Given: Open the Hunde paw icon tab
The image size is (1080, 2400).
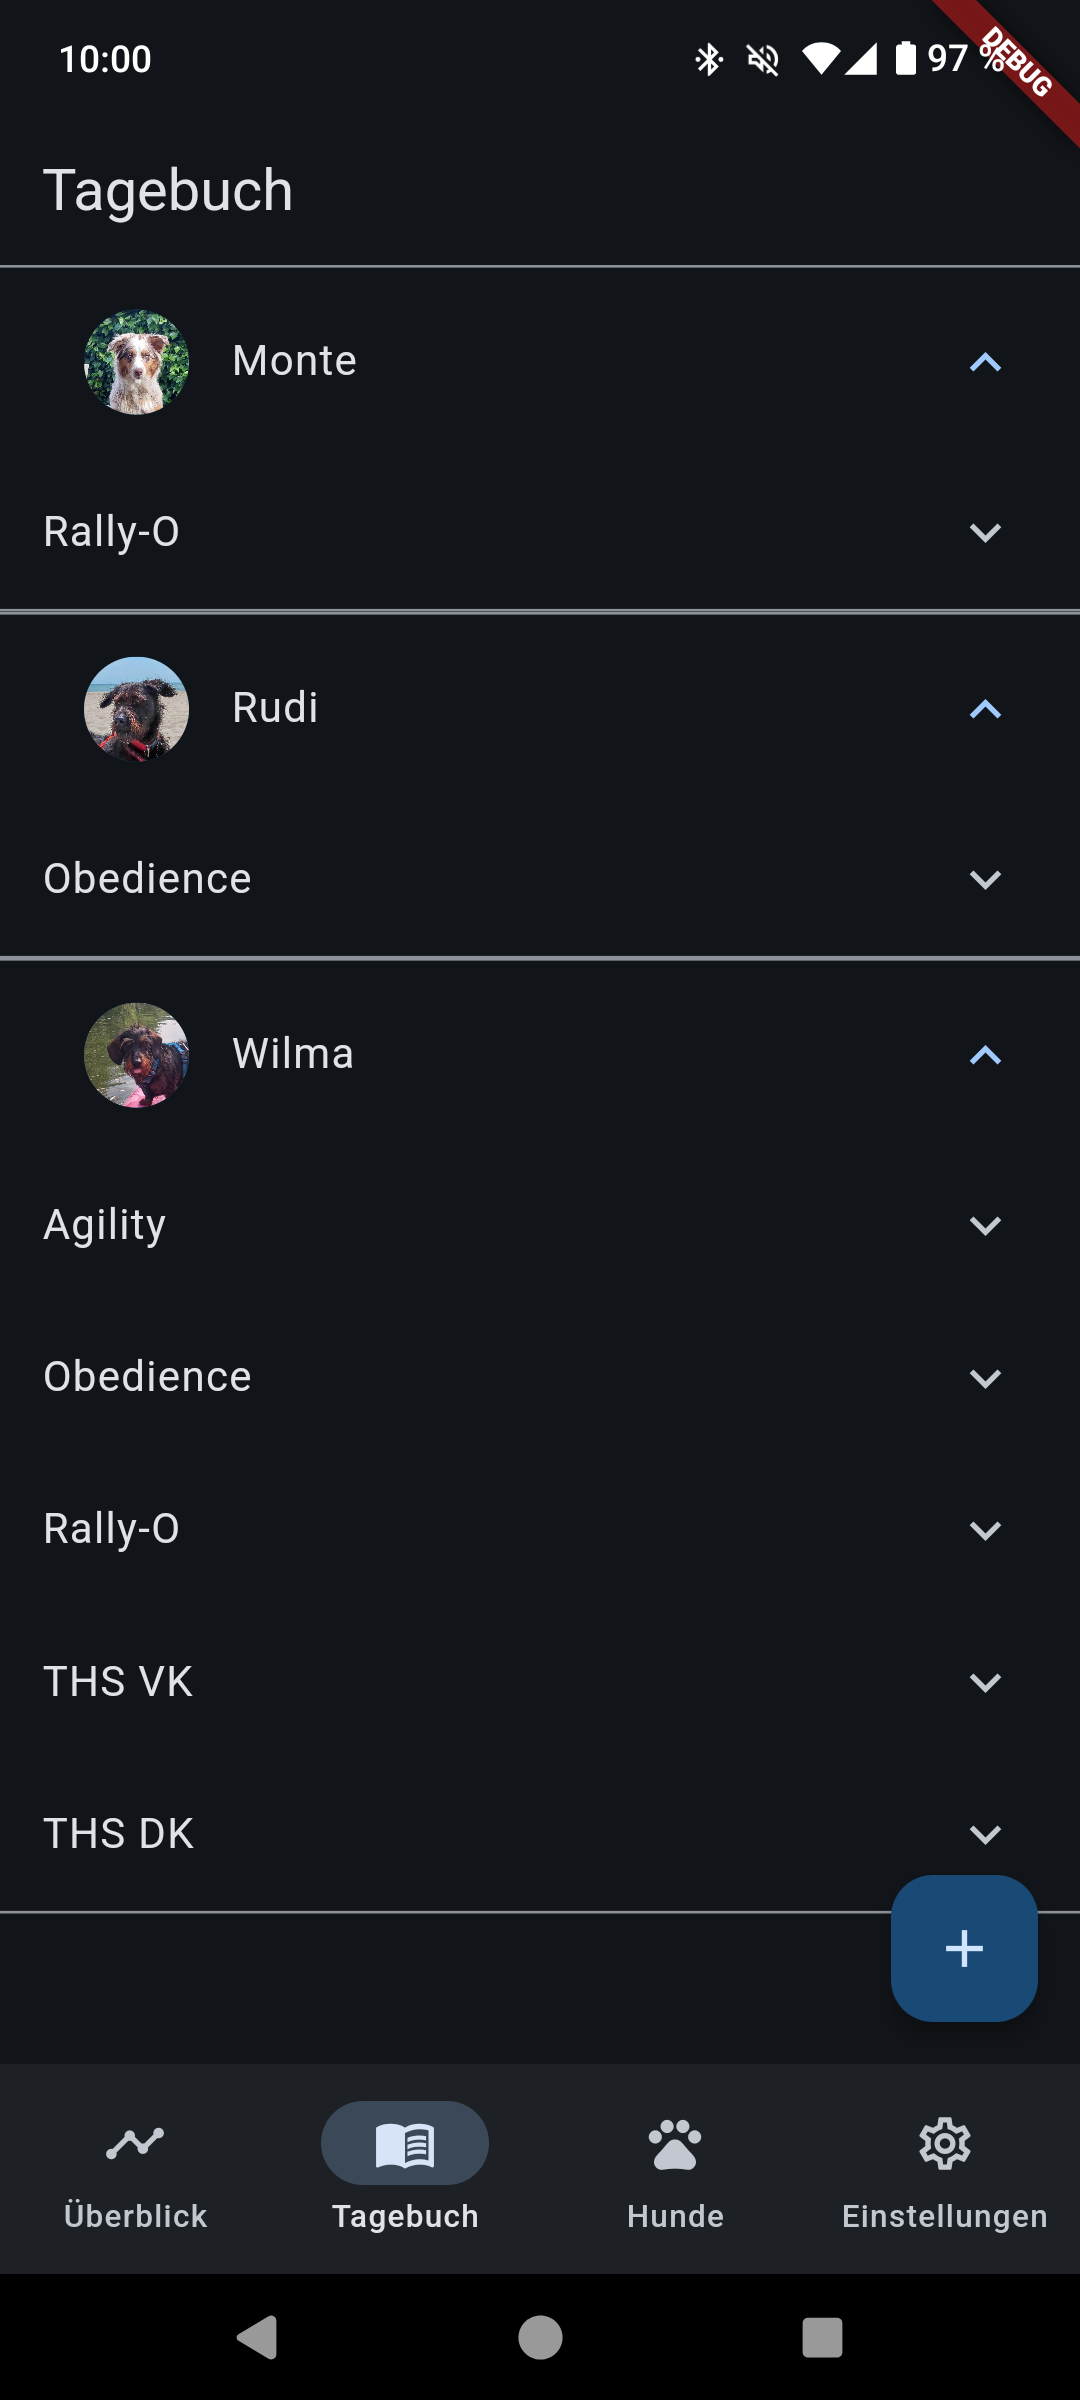Looking at the screenshot, I should 675,2143.
